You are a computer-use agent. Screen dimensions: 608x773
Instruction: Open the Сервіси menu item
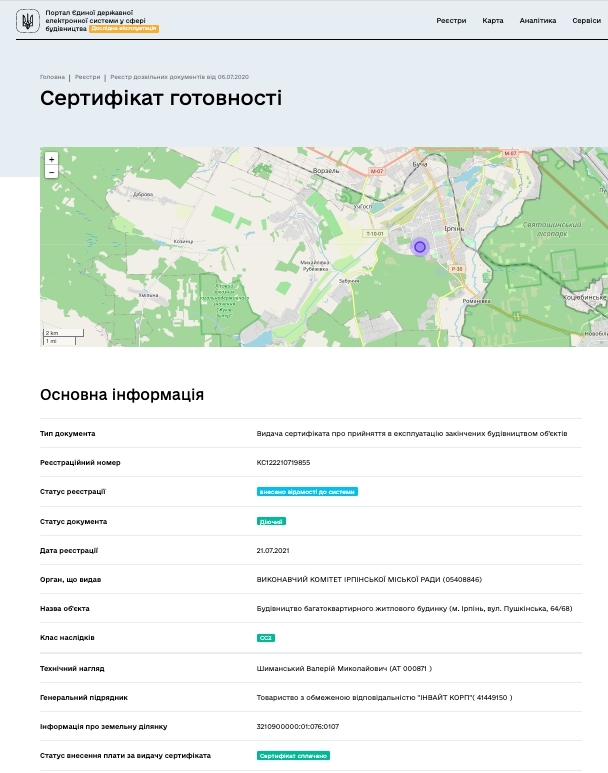[x=586, y=21]
